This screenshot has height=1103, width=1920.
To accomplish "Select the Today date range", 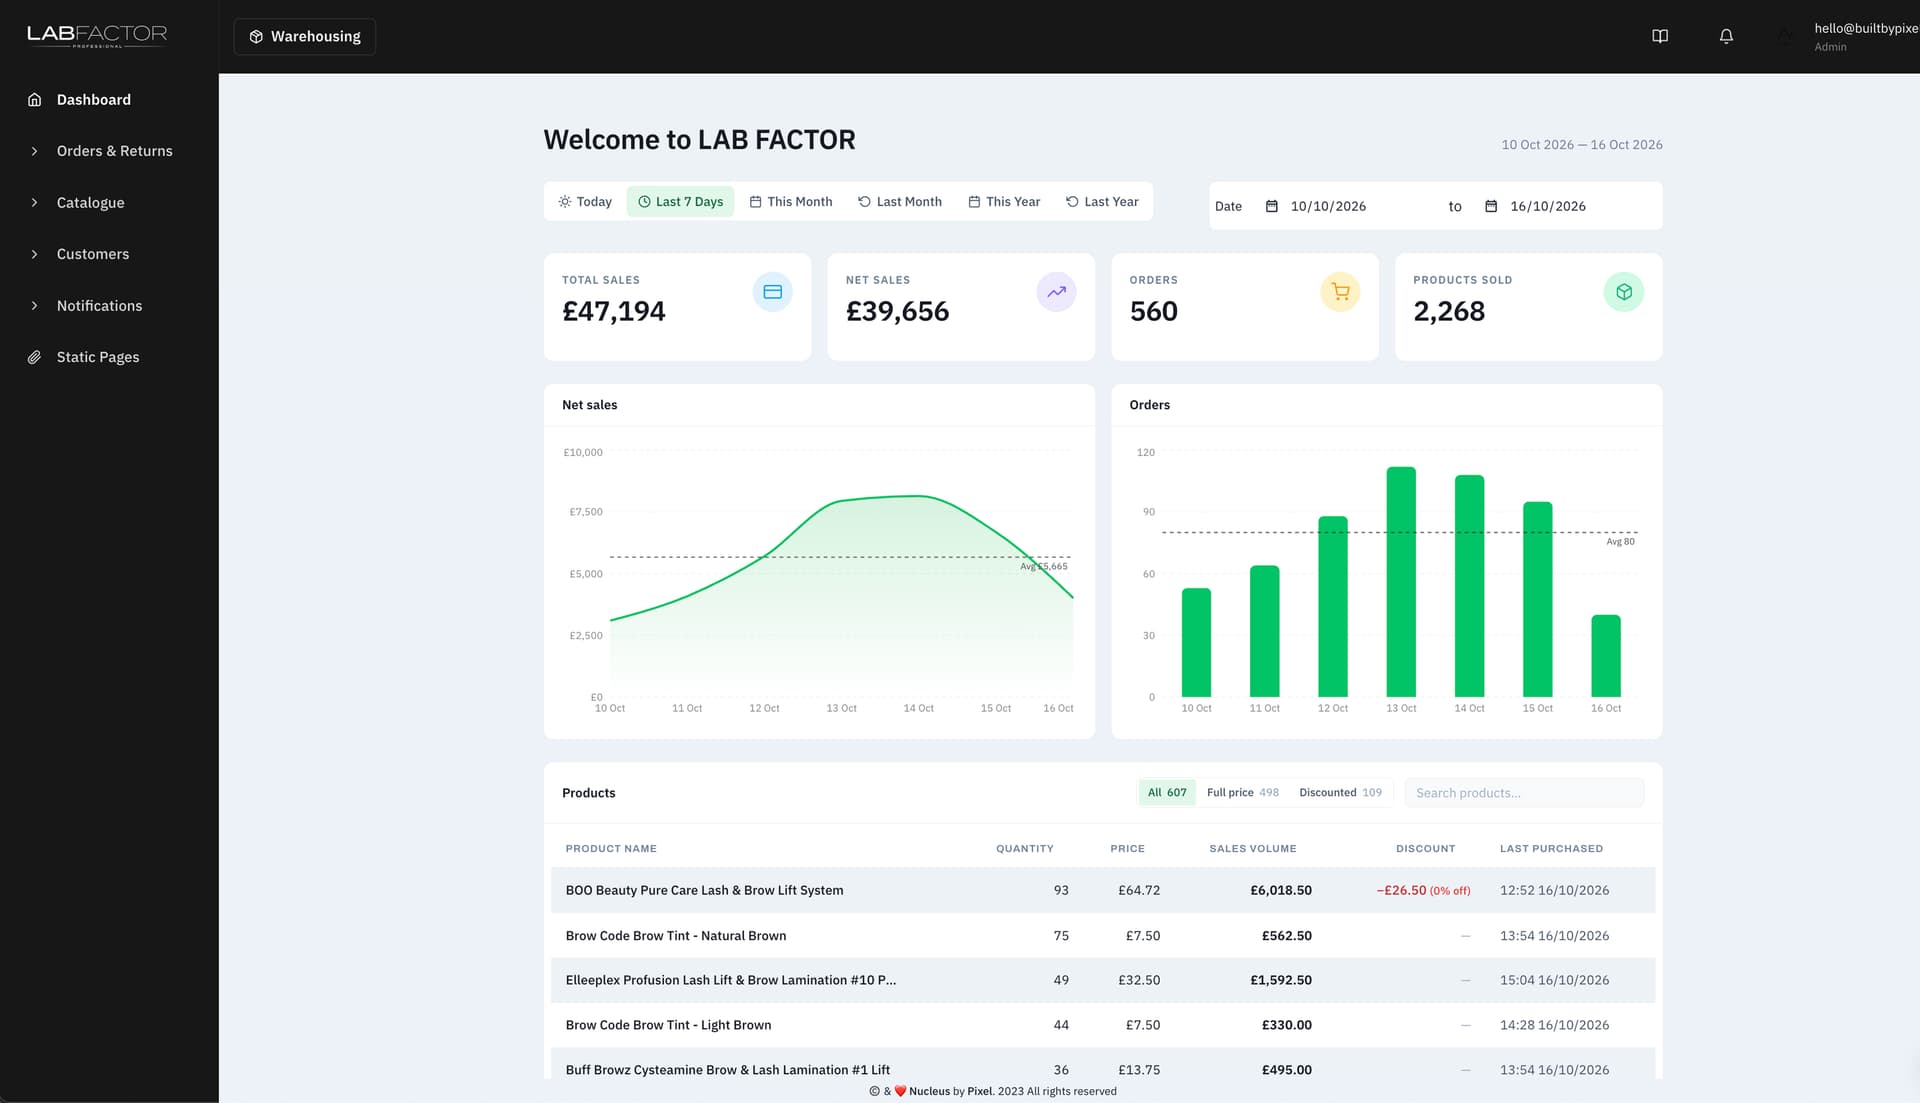I will click(x=585, y=201).
